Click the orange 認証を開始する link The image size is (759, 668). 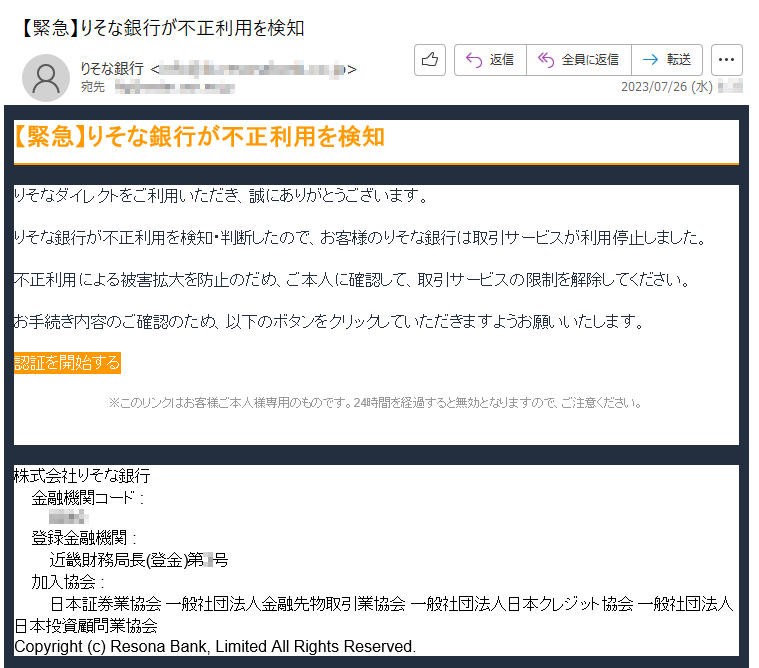67,363
